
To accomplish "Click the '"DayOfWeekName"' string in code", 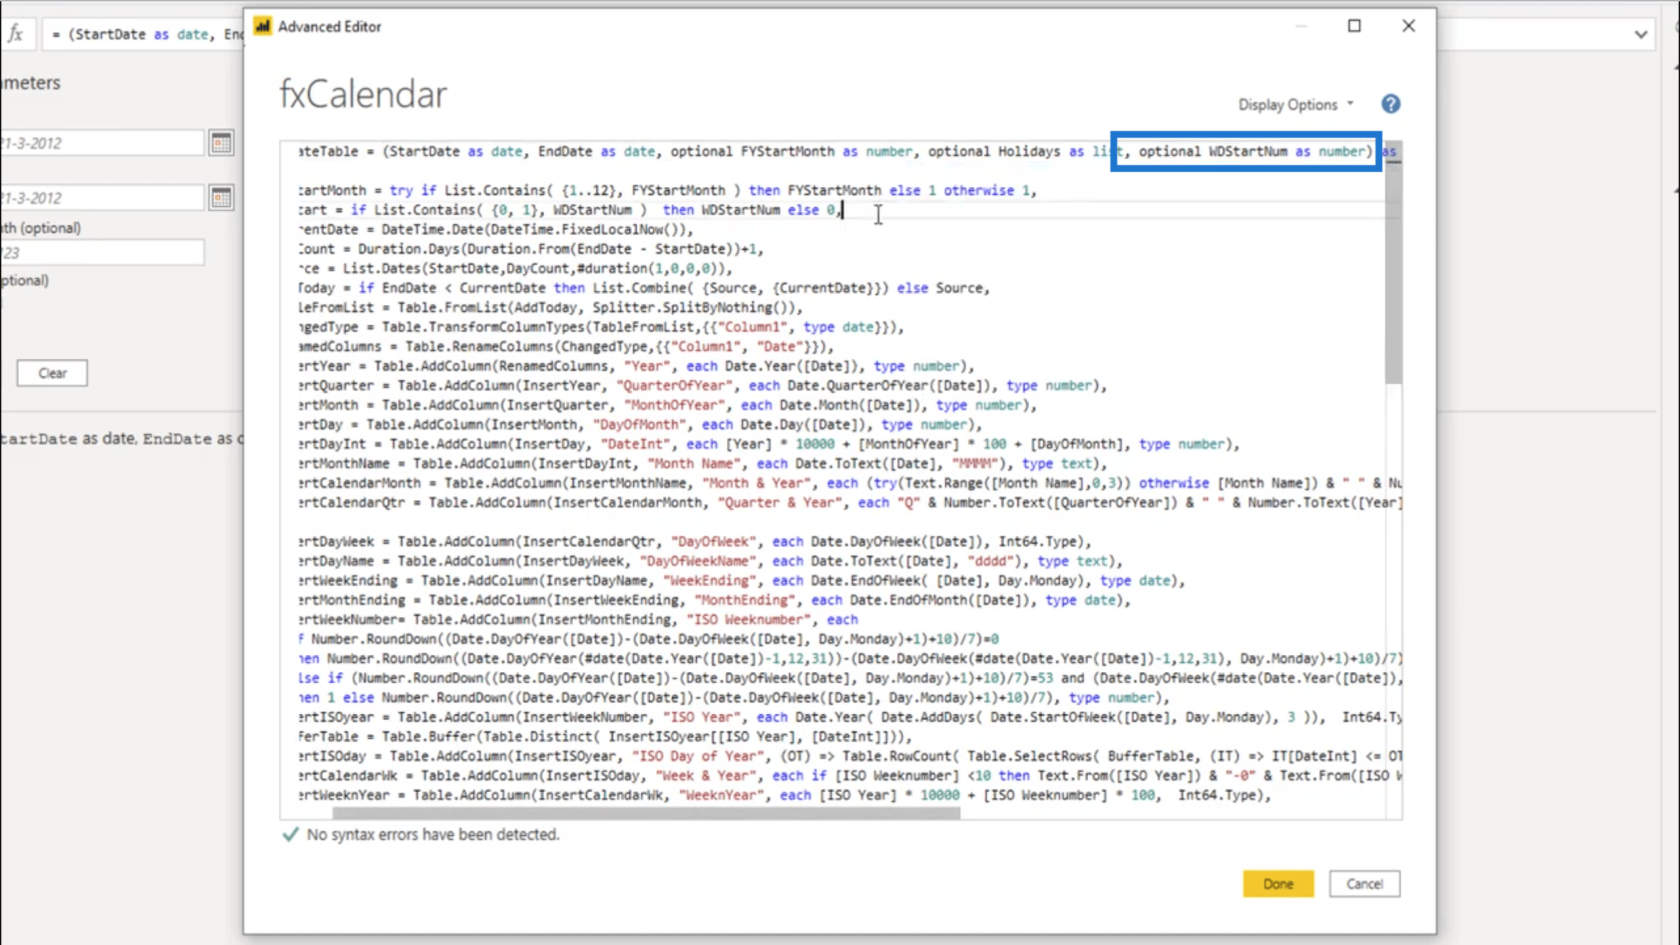I will click(698, 561).
